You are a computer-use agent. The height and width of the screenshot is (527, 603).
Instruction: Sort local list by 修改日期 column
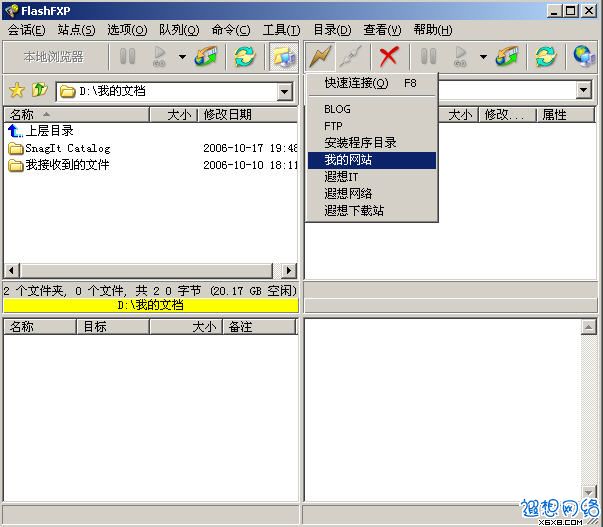pos(248,114)
